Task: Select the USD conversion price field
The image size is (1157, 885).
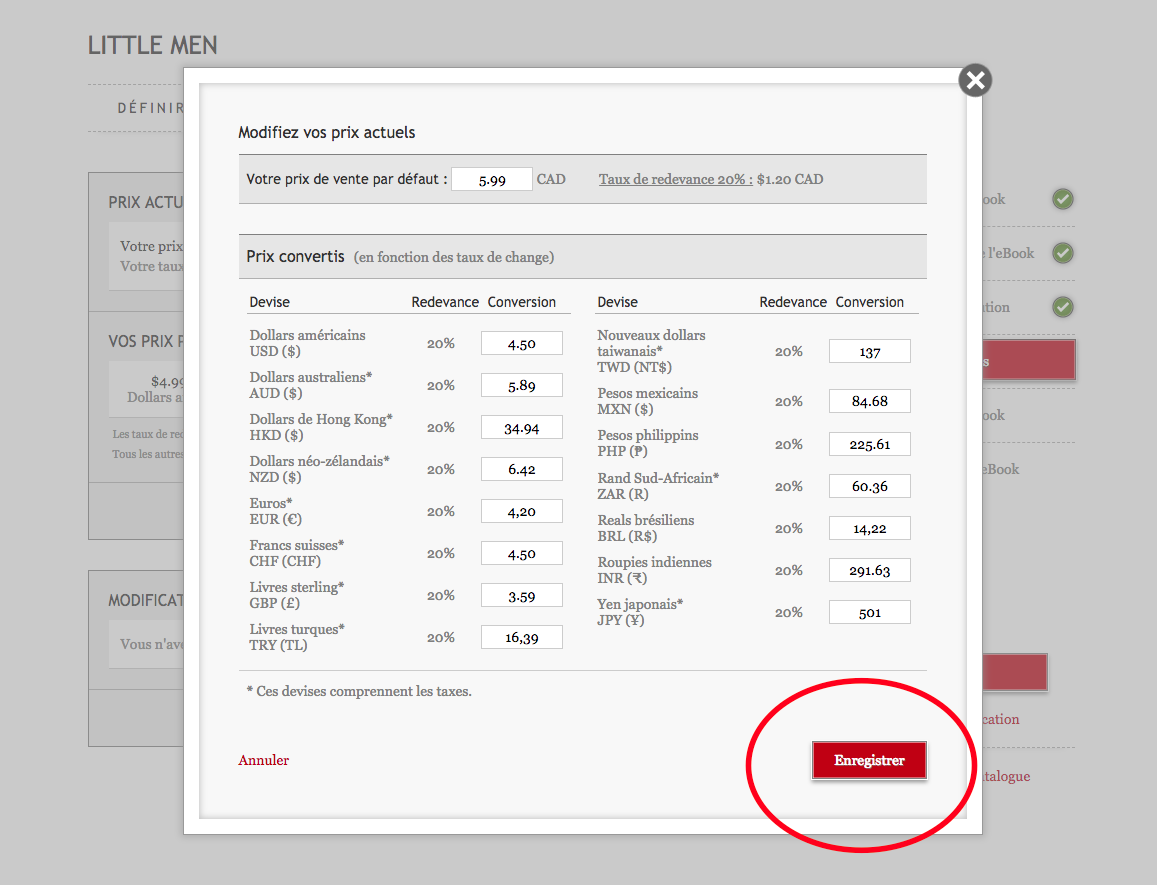Action: pyautogui.click(x=521, y=344)
